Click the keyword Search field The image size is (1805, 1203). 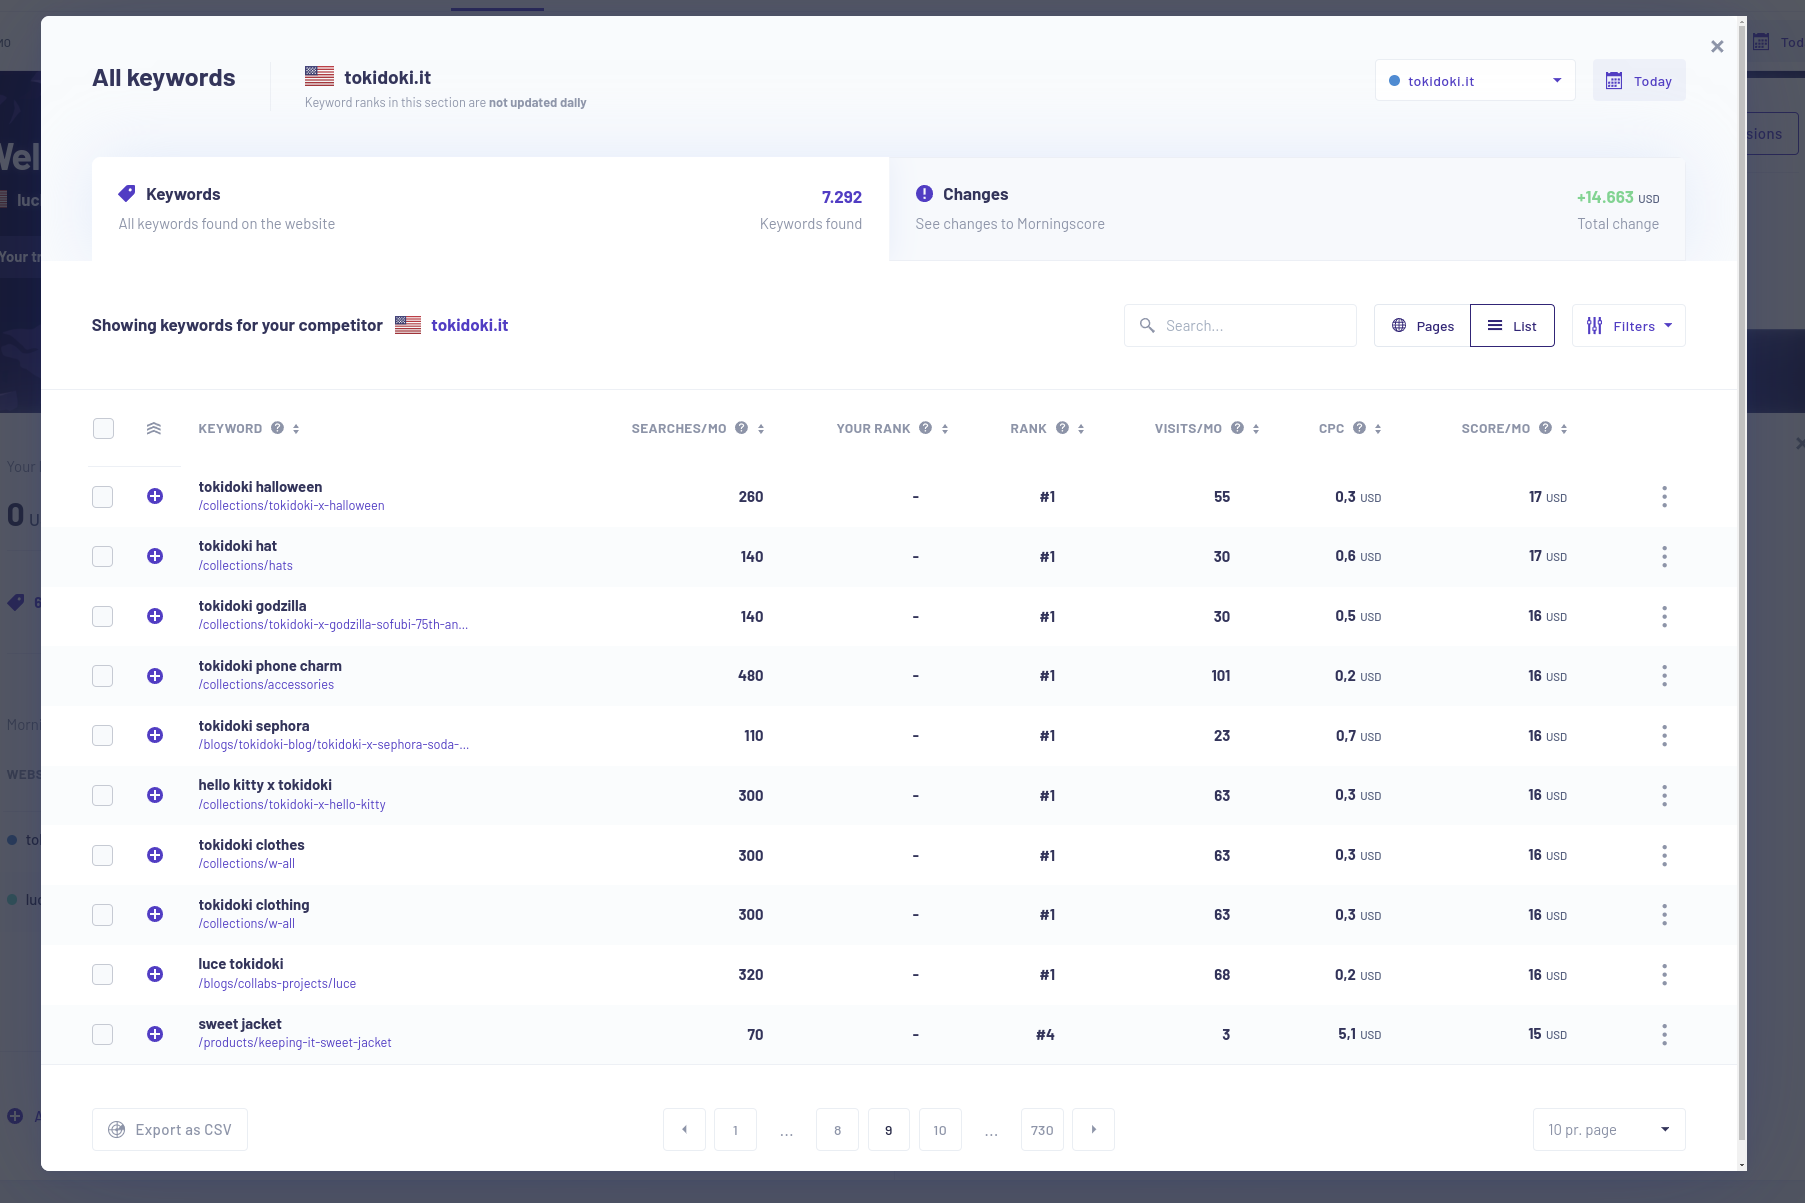click(x=1240, y=326)
